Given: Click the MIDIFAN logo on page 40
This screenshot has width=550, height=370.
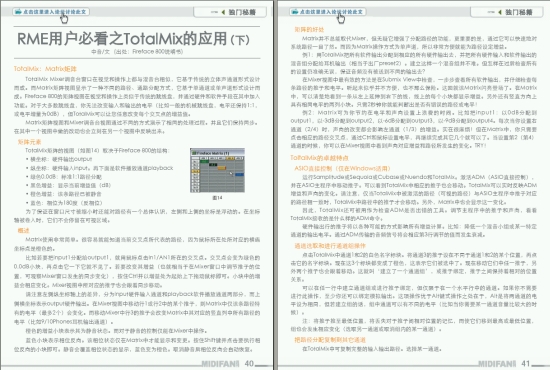Looking at the screenshot, I should coord(220,364).
